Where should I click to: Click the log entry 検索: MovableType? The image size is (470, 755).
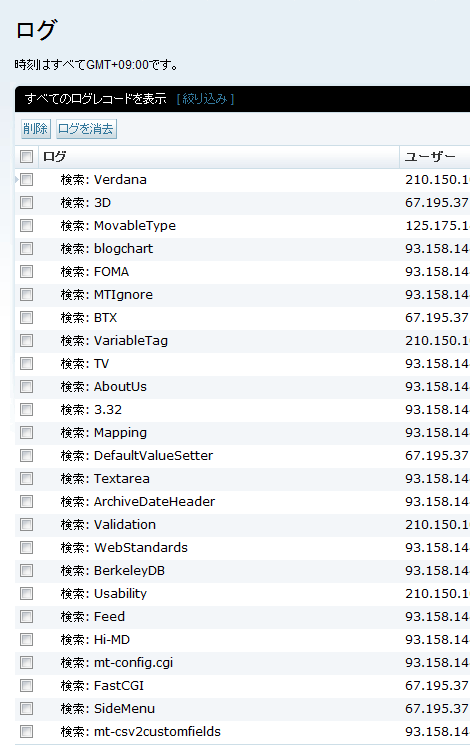point(118,226)
